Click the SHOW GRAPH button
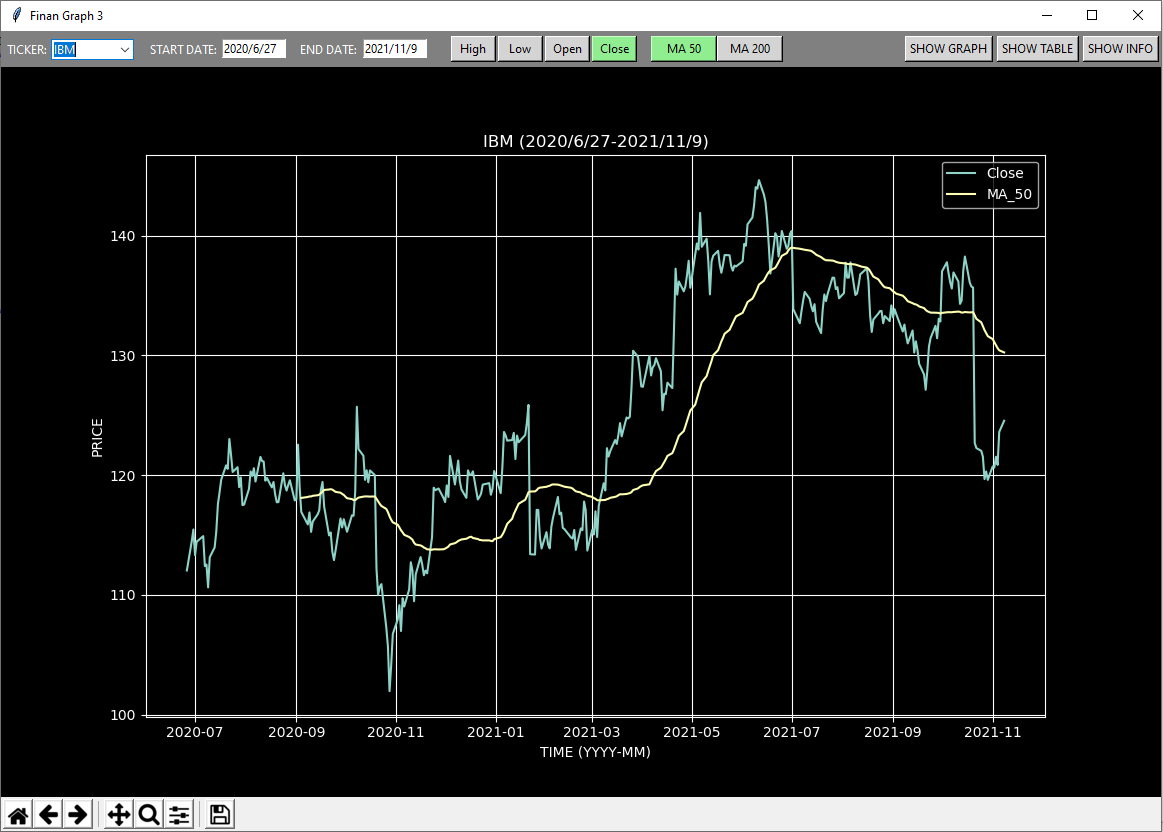The image size is (1163, 832). 949,49
